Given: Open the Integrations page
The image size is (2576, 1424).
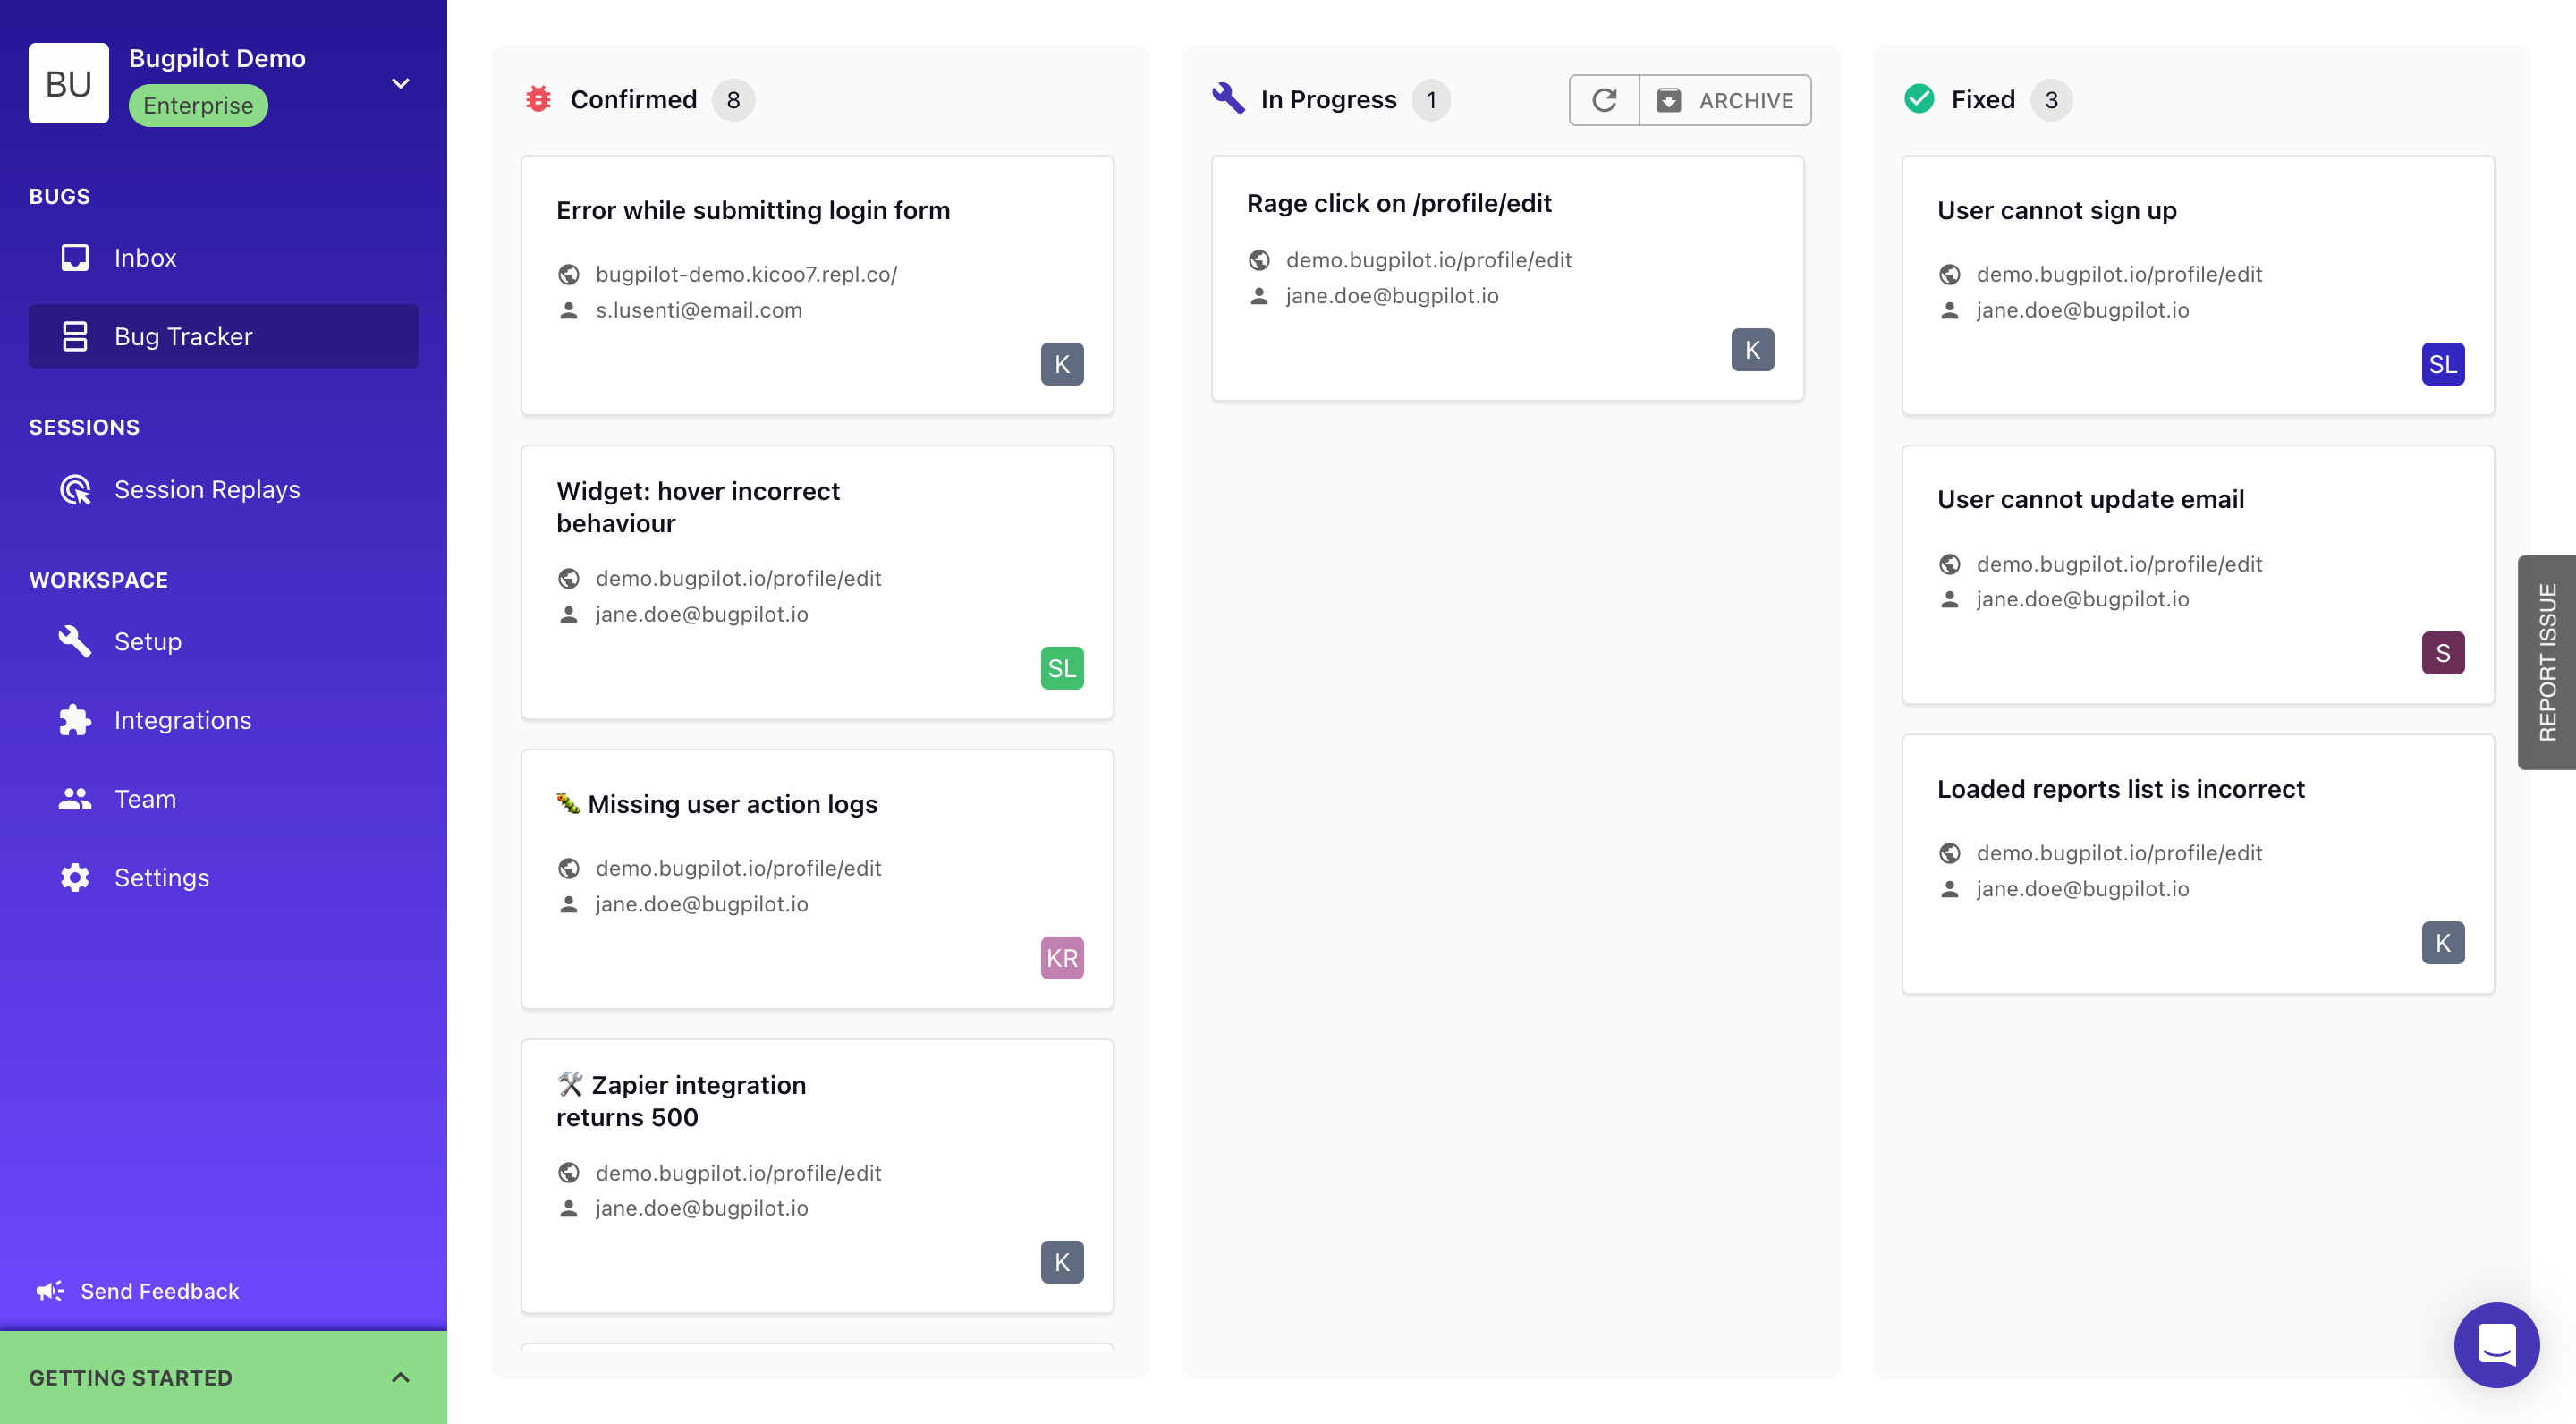Looking at the screenshot, I should pos(223,720).
